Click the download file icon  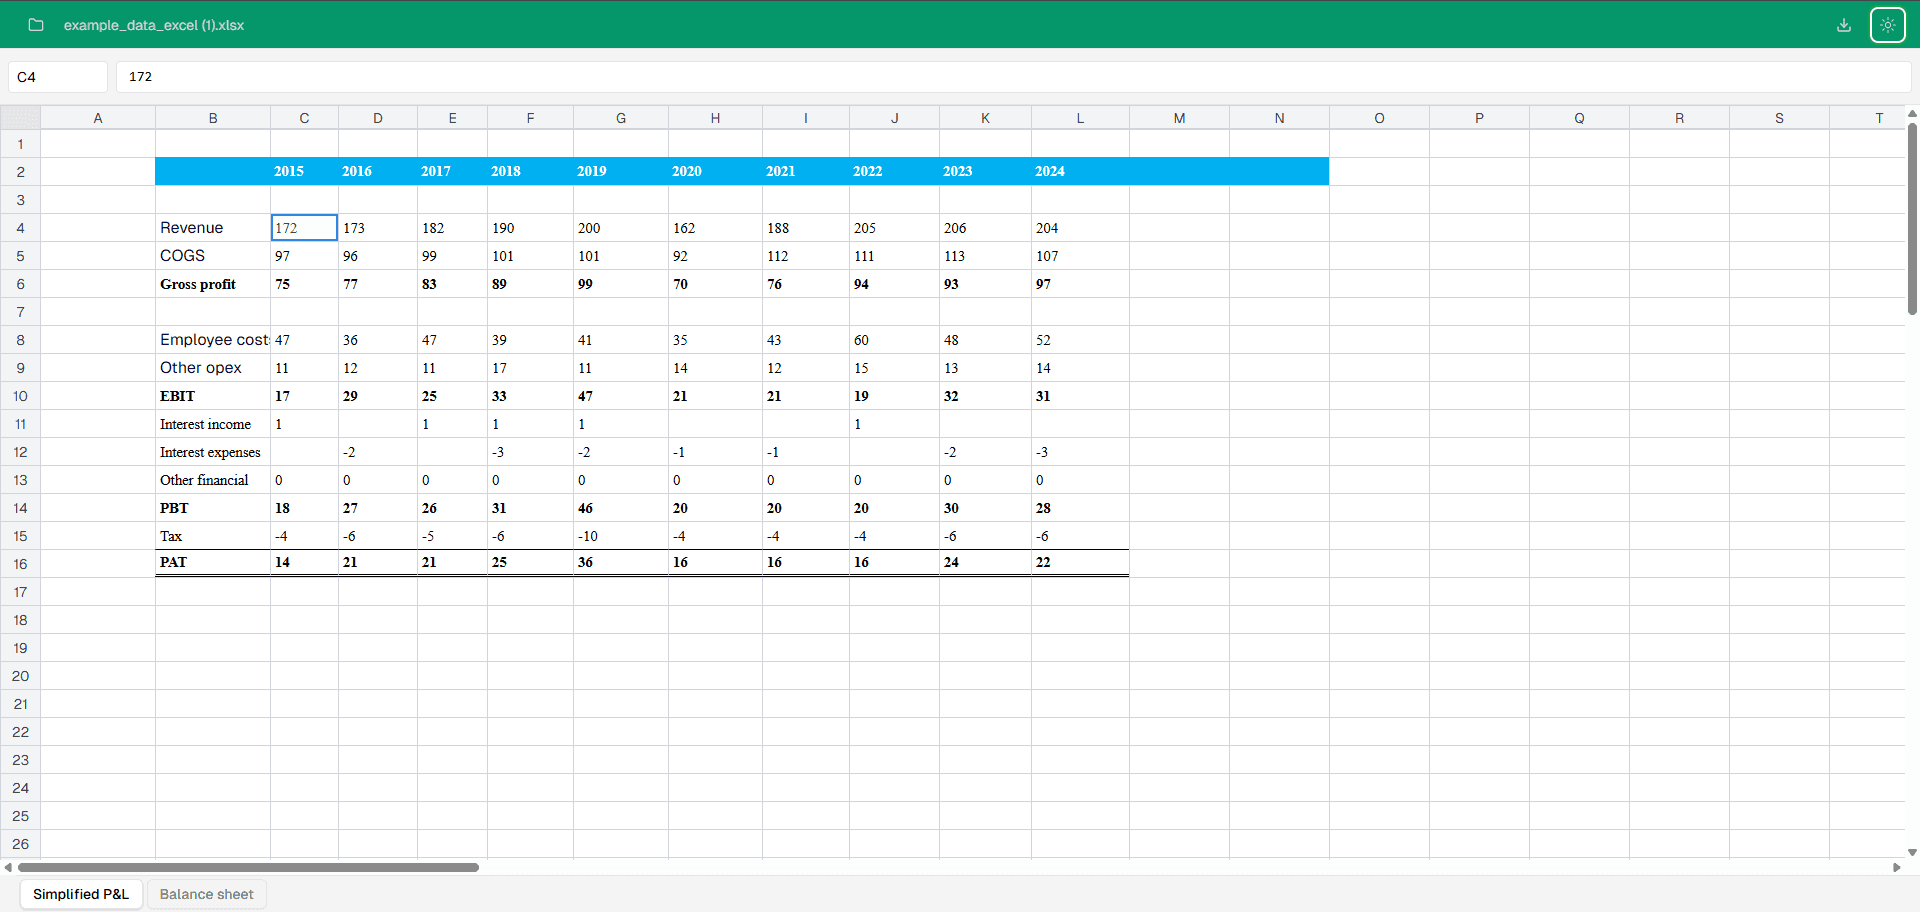tap(1843, 25)
